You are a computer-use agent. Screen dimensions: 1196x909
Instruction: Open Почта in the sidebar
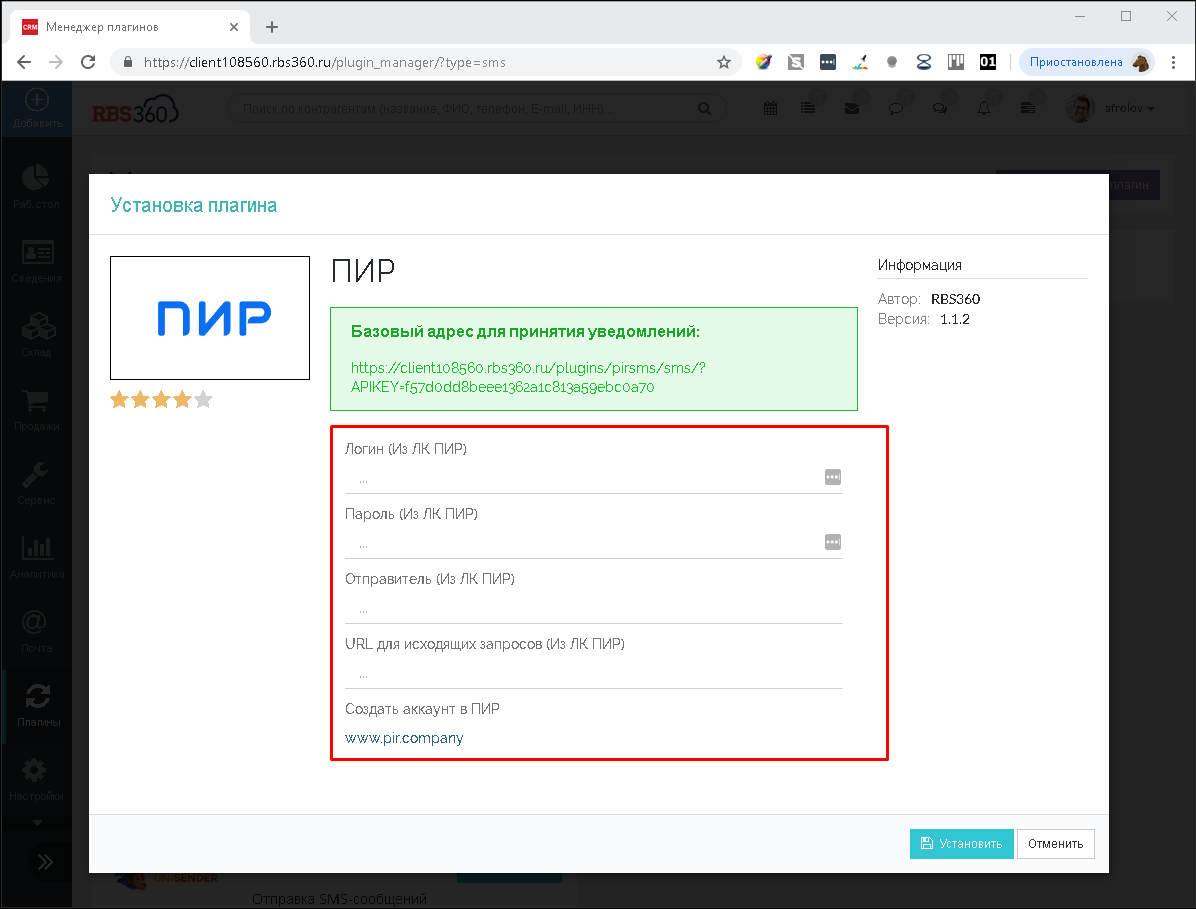(36, 631)
